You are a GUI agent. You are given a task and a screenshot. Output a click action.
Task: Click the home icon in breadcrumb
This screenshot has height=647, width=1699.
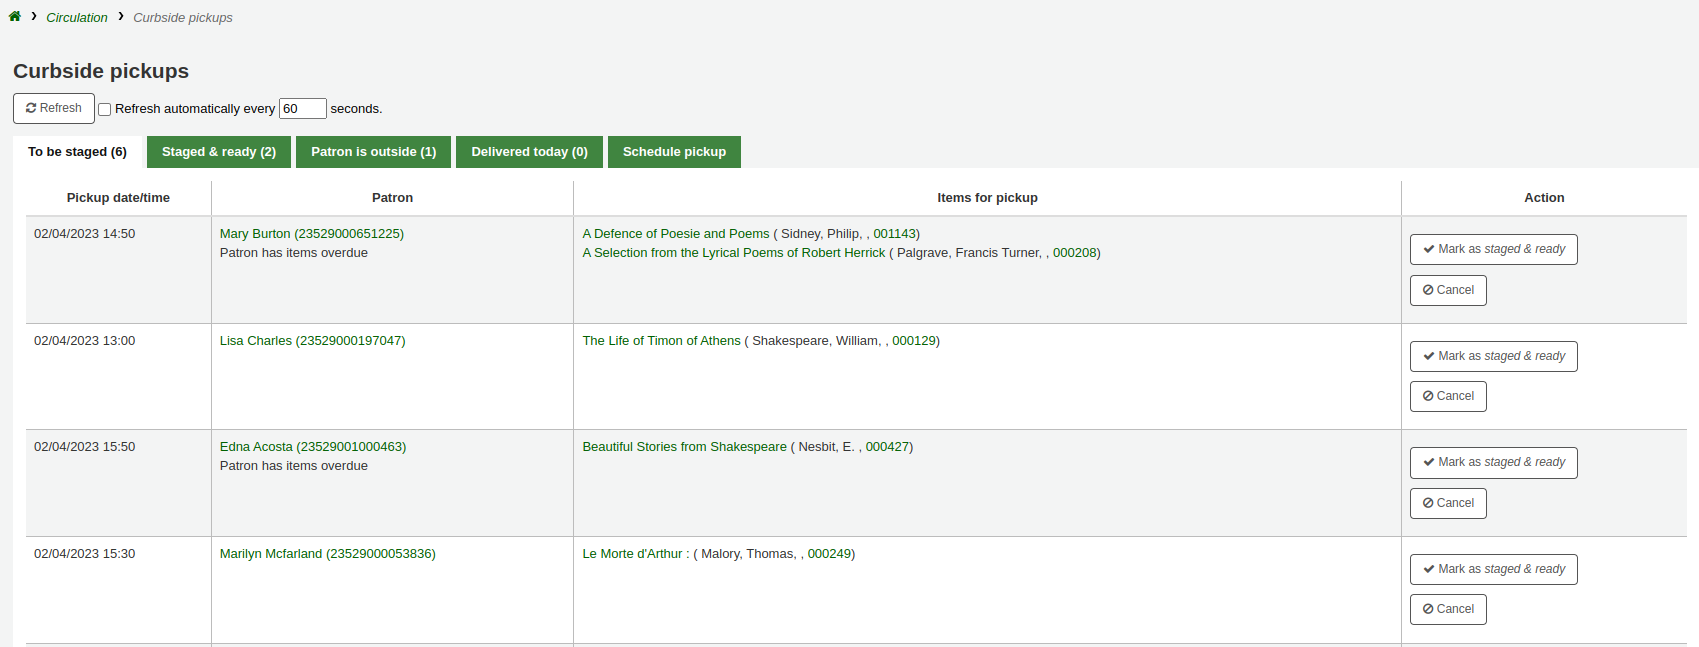(15, 17)
